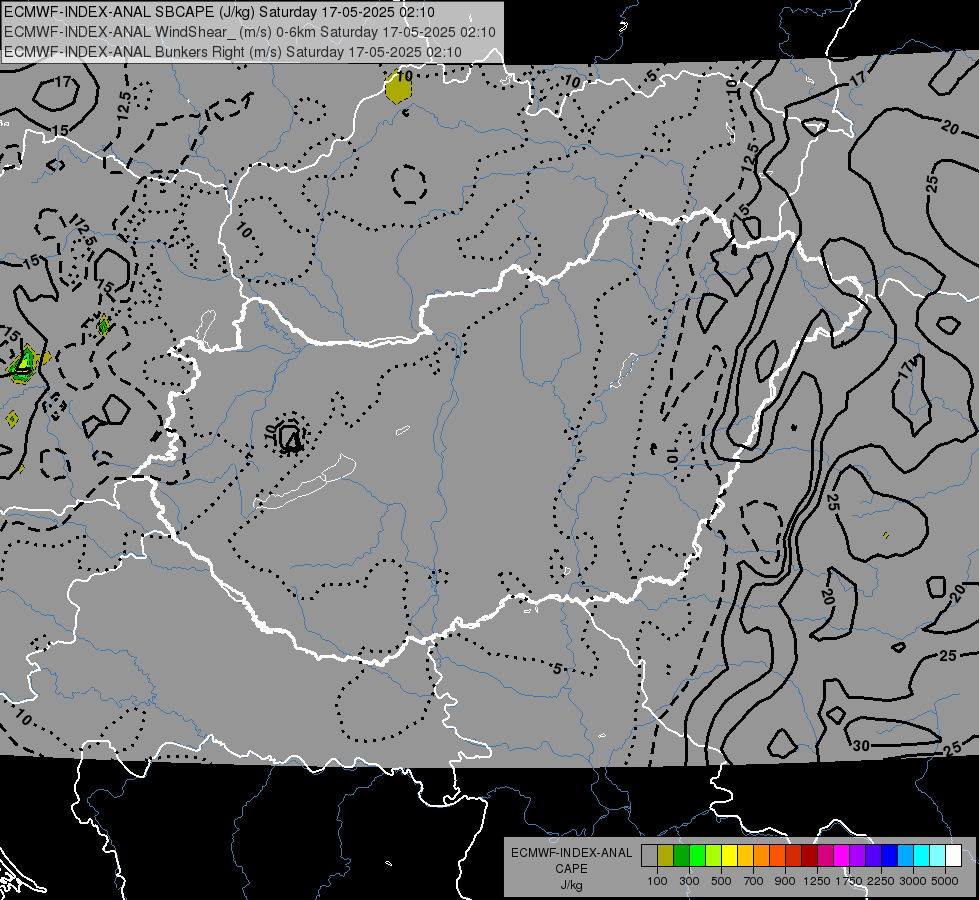
Task: Click the gray swatch in the CAPE legend
Action: point(649,855)
